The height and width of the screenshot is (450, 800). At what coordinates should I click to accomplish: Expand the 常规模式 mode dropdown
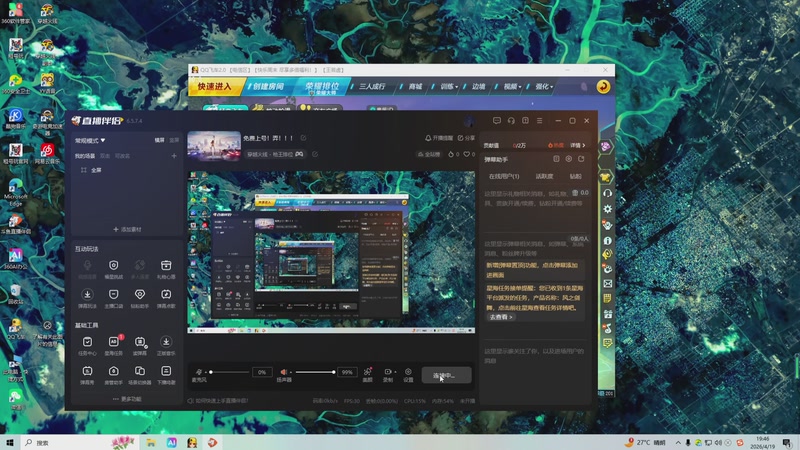click(x=90, y=140)
